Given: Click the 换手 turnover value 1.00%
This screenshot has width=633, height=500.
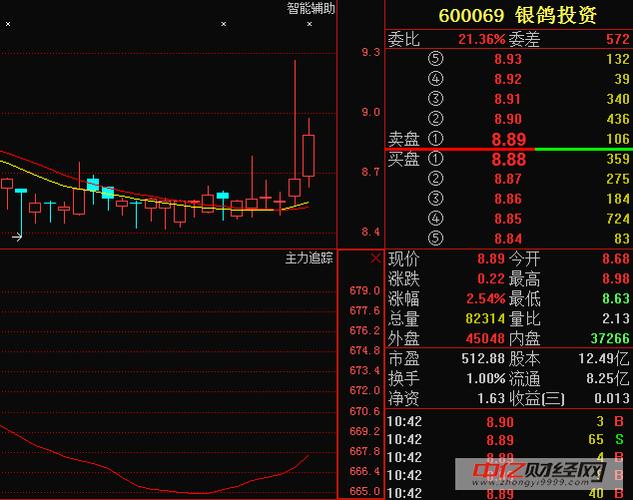Looking at the screenshot, I should (x=486, y=379).
